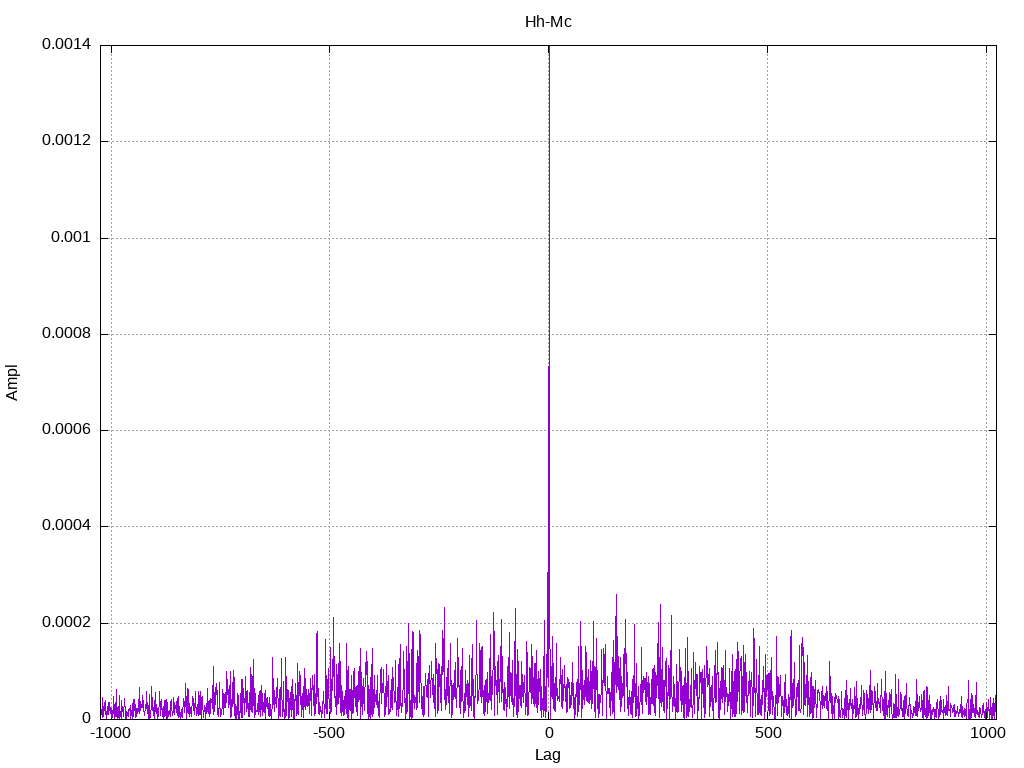Image resolution: width=1024 pixels, height=768 pixels.
Task: Click the Lag x-axis label
Action: point(547,755)
